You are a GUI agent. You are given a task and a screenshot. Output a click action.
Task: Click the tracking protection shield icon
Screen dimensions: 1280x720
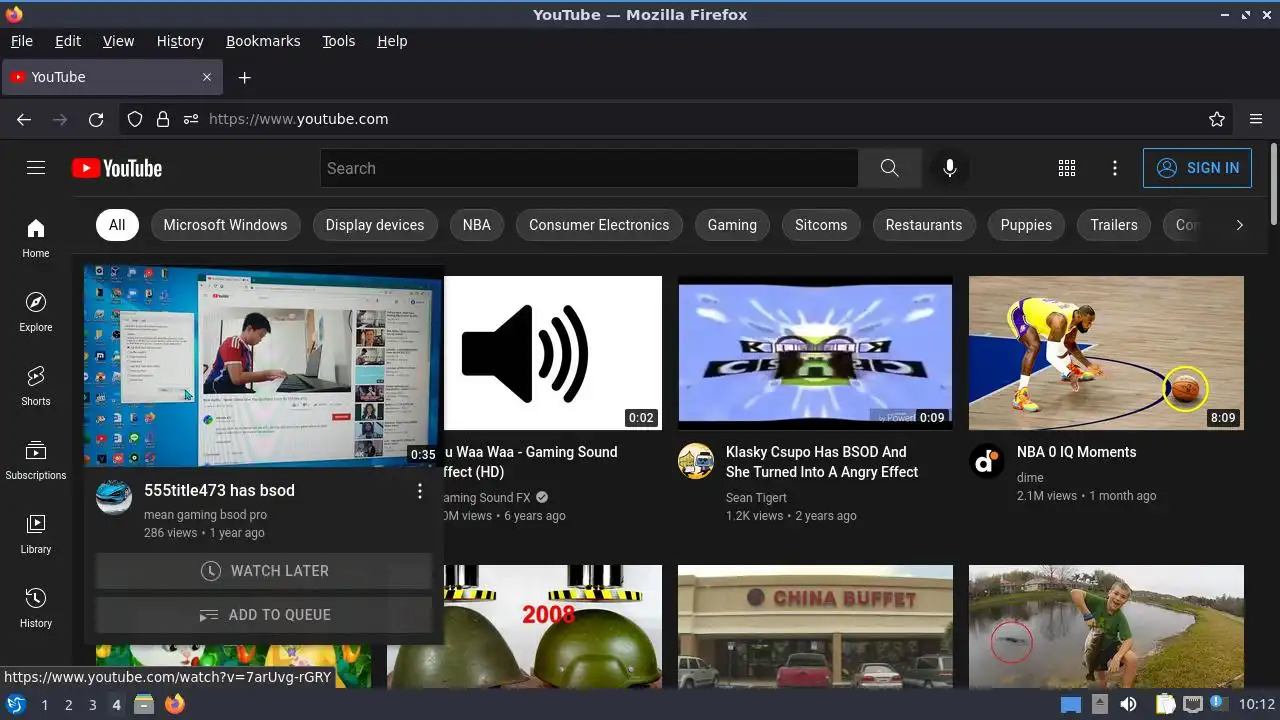click(135, 119)
